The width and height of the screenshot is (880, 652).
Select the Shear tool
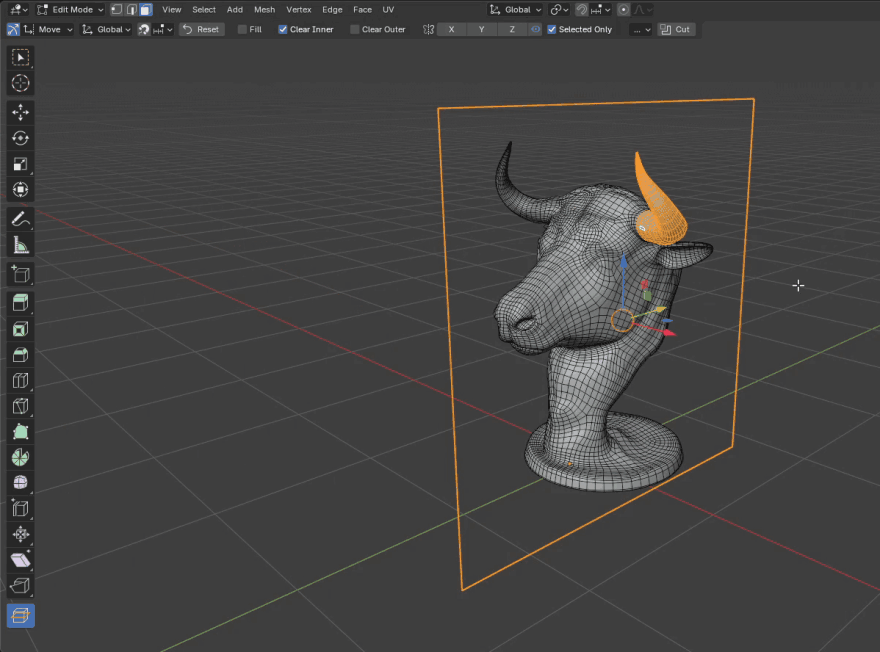click(20, 560)
